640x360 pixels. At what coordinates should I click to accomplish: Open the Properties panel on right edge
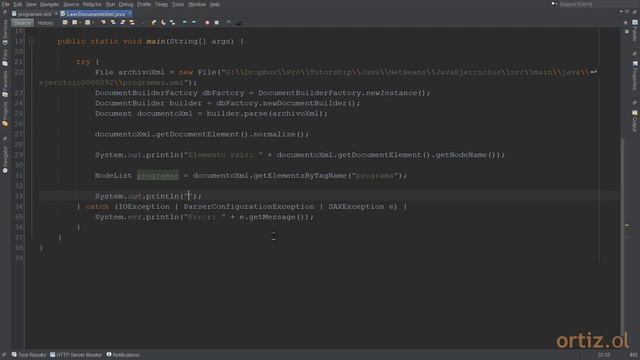click(635, 76)
